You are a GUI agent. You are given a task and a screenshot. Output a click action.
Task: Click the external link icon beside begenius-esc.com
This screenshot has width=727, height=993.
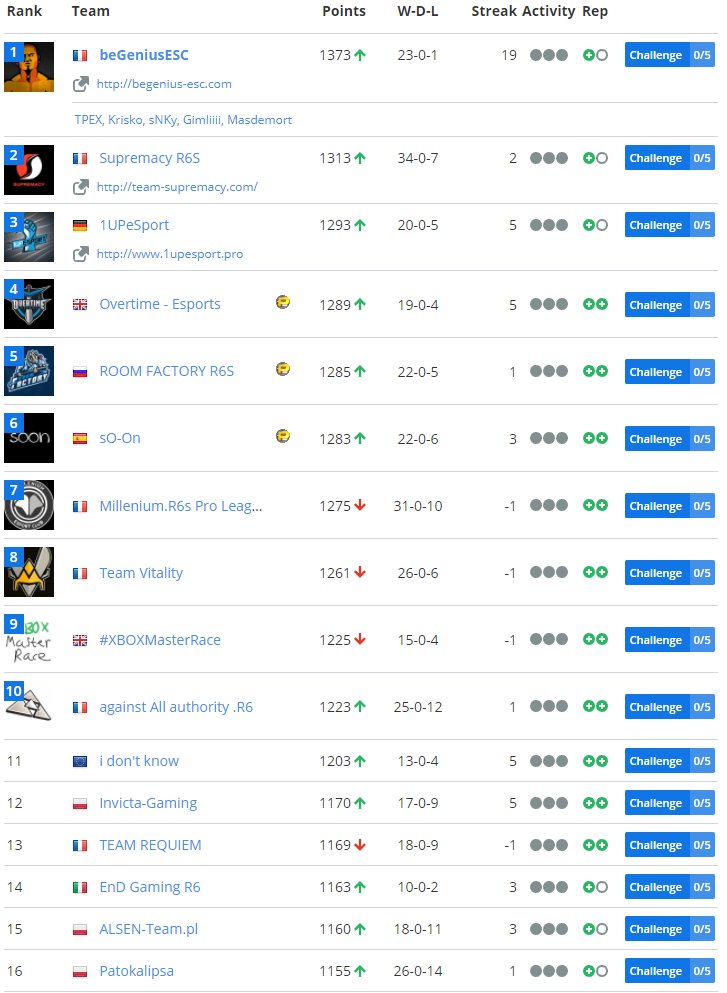(x=80, y=84)
